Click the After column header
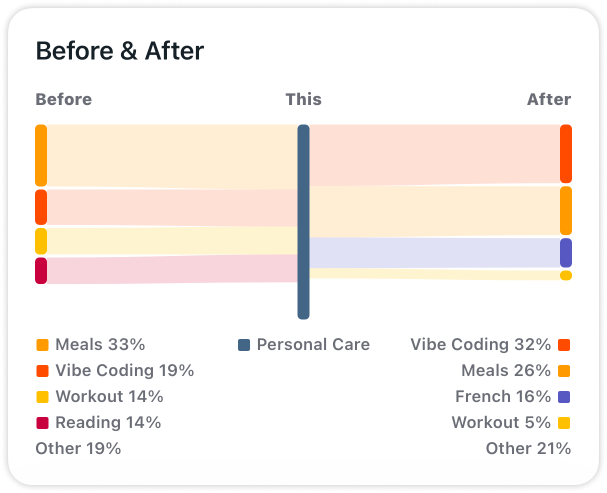 549,99
